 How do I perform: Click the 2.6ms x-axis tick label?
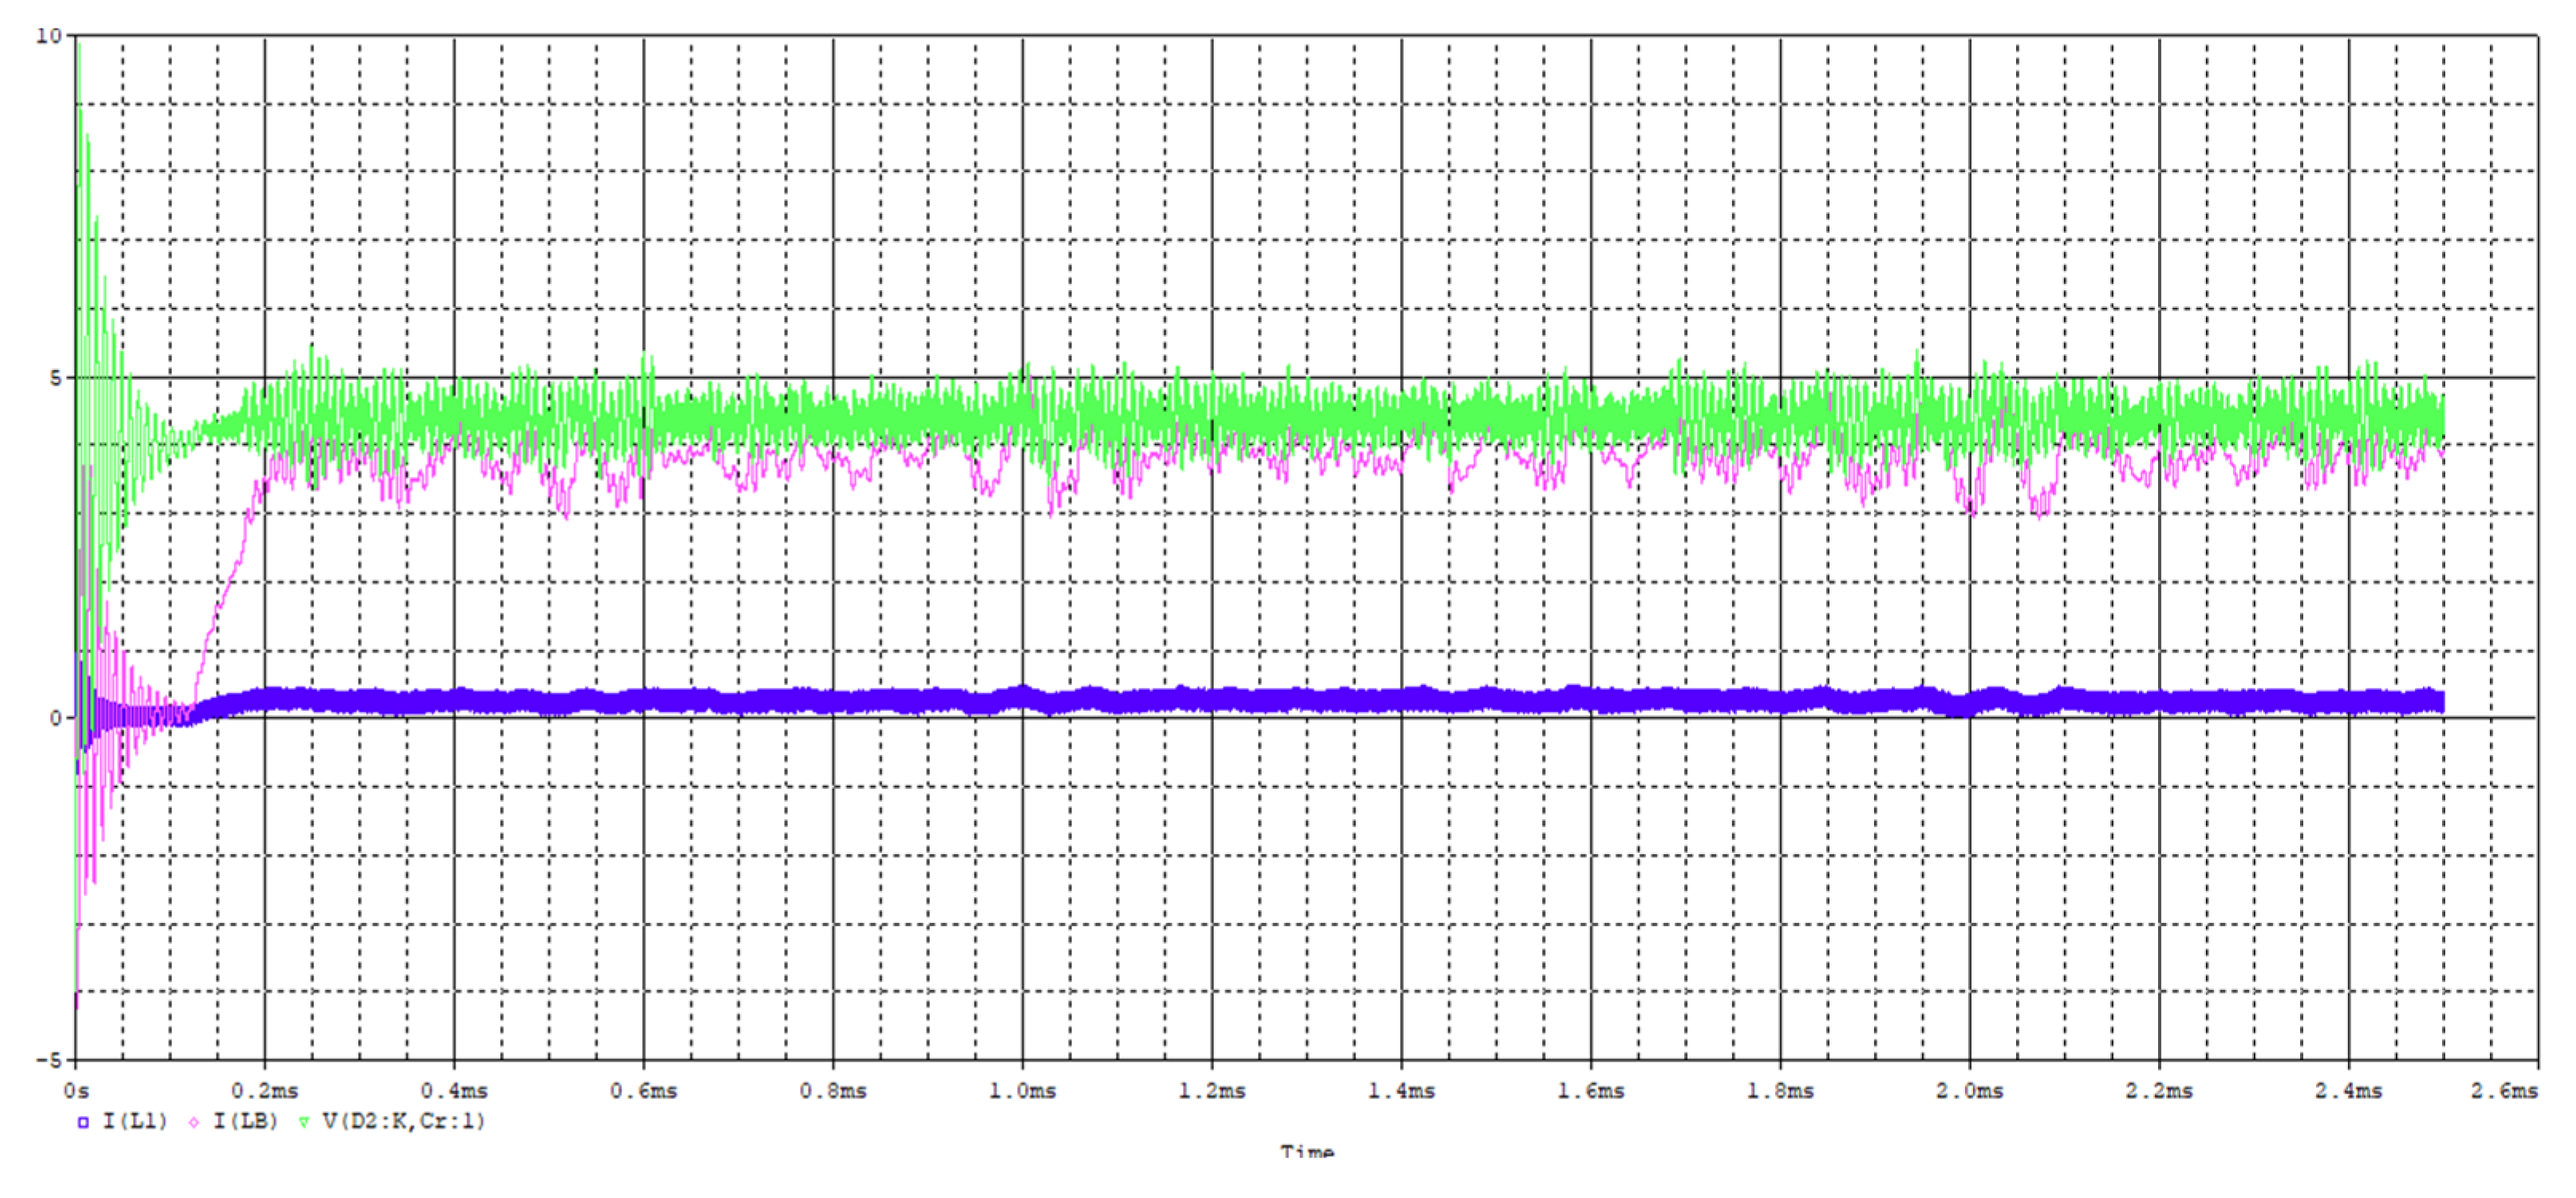coord(2504,1090)
